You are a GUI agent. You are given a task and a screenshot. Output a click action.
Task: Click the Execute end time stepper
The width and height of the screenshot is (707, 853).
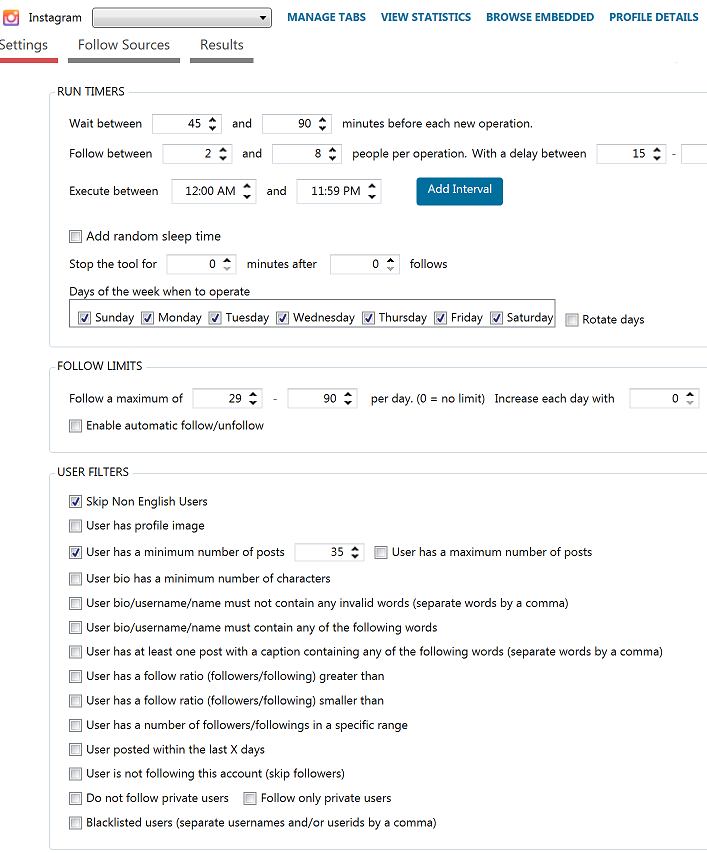[x=373, y=191]
